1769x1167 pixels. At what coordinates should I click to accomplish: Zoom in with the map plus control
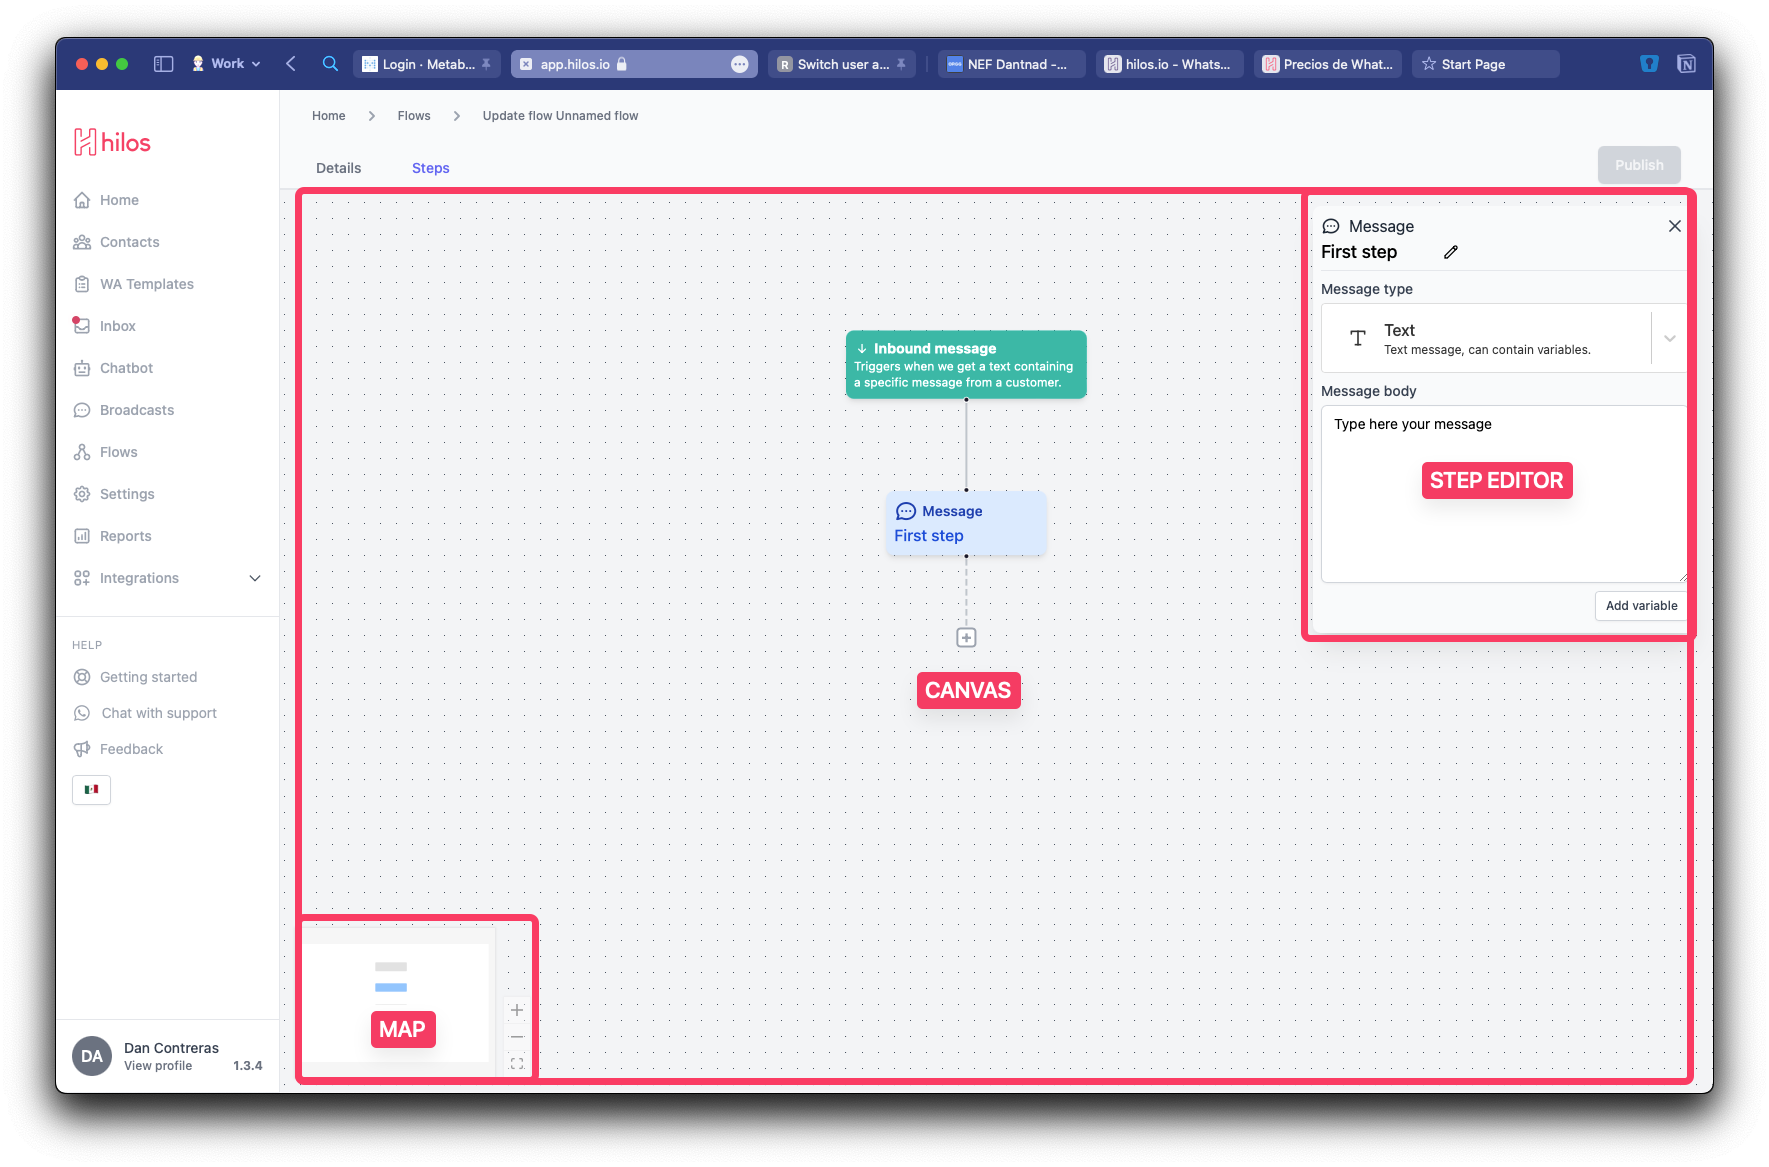click(x=517, y=1010)
